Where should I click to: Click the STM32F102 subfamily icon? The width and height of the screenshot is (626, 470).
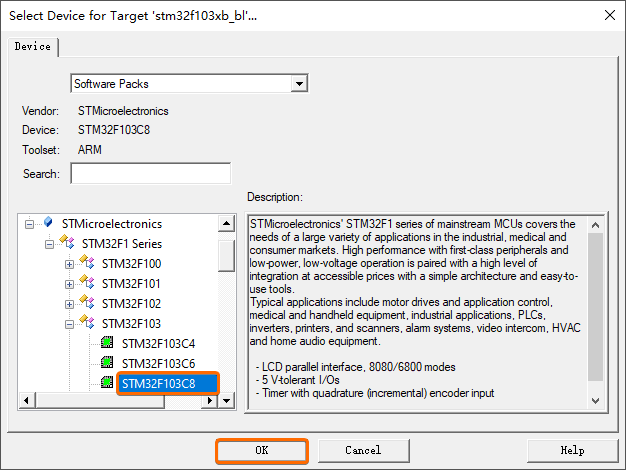[87, 301]
